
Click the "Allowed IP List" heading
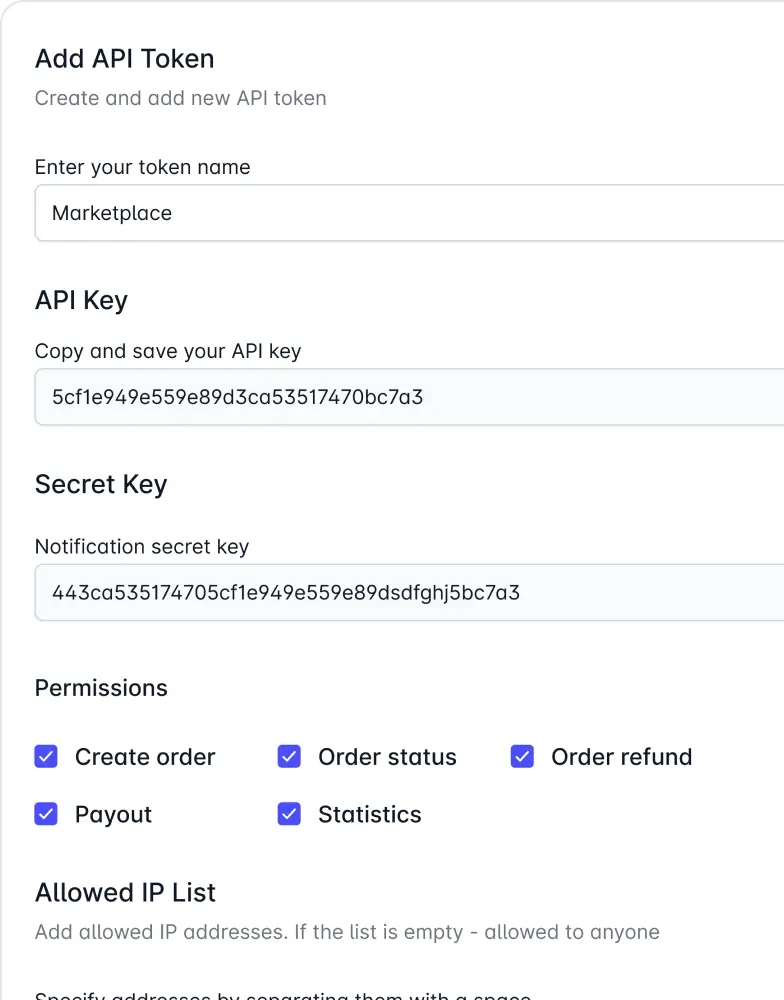click(x=125, y=892)
